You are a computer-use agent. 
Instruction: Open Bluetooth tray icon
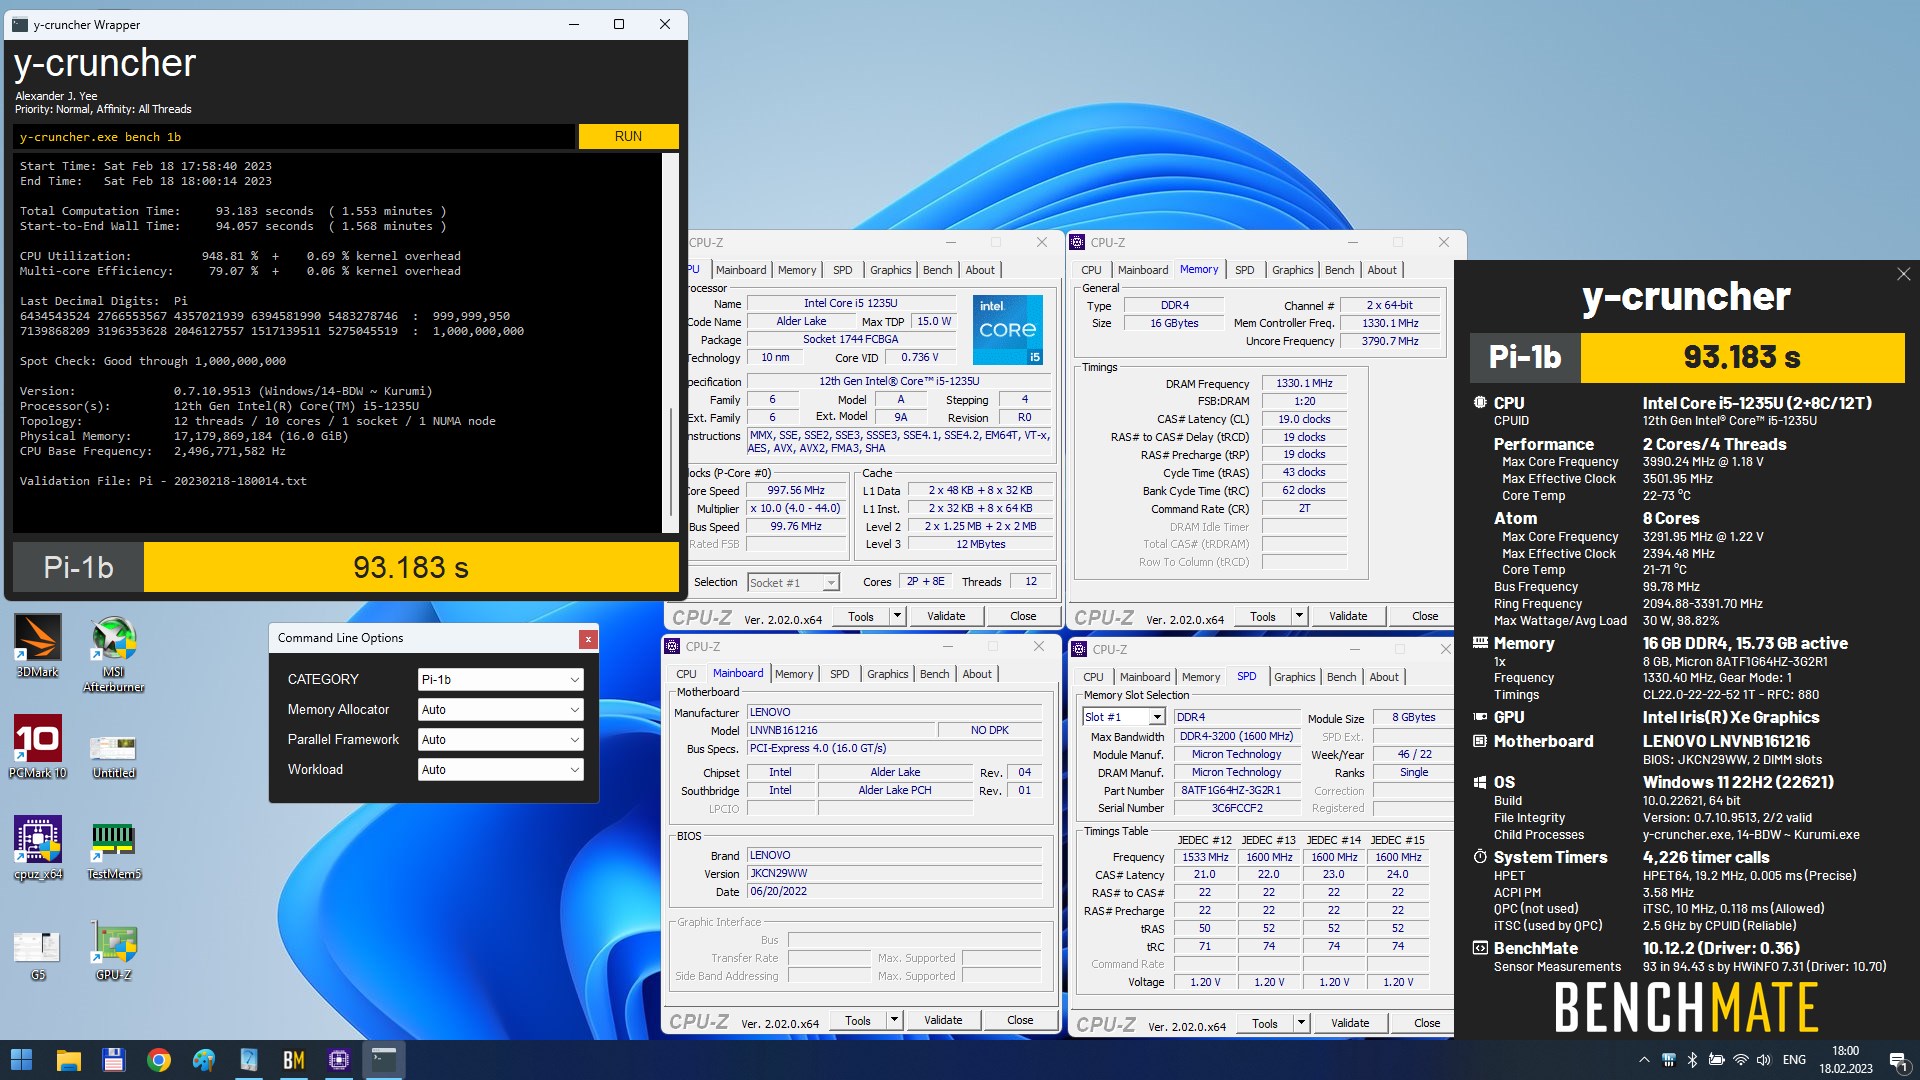[x=1692, y=1060]
